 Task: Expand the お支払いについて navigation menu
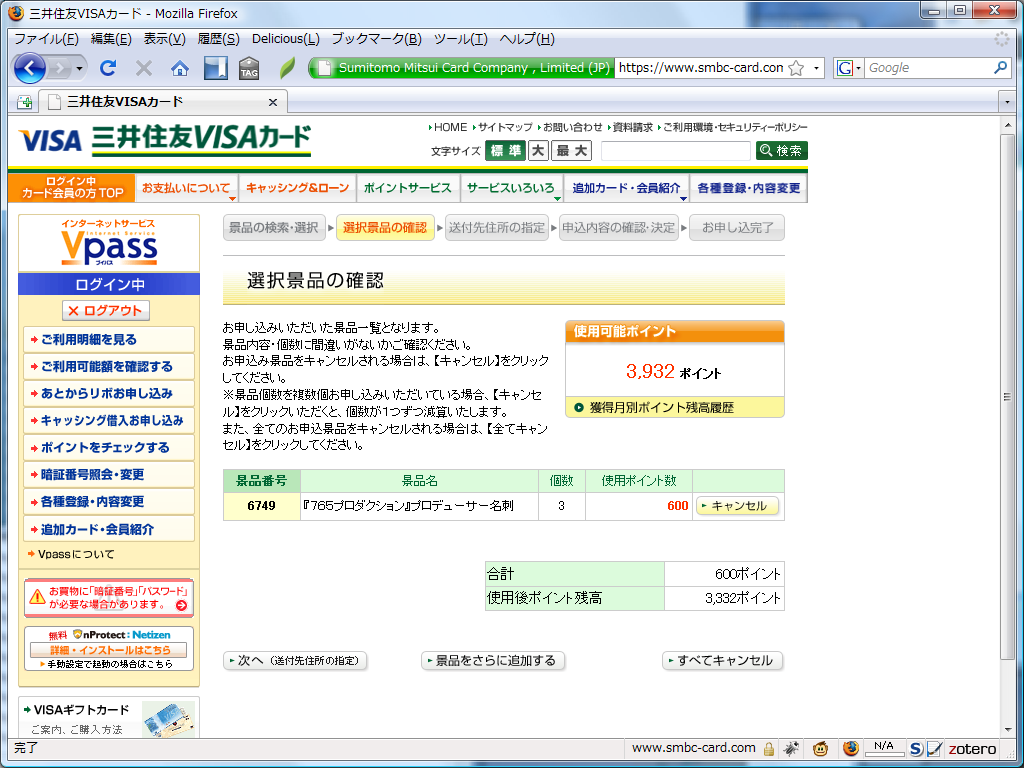pos(187,188)
